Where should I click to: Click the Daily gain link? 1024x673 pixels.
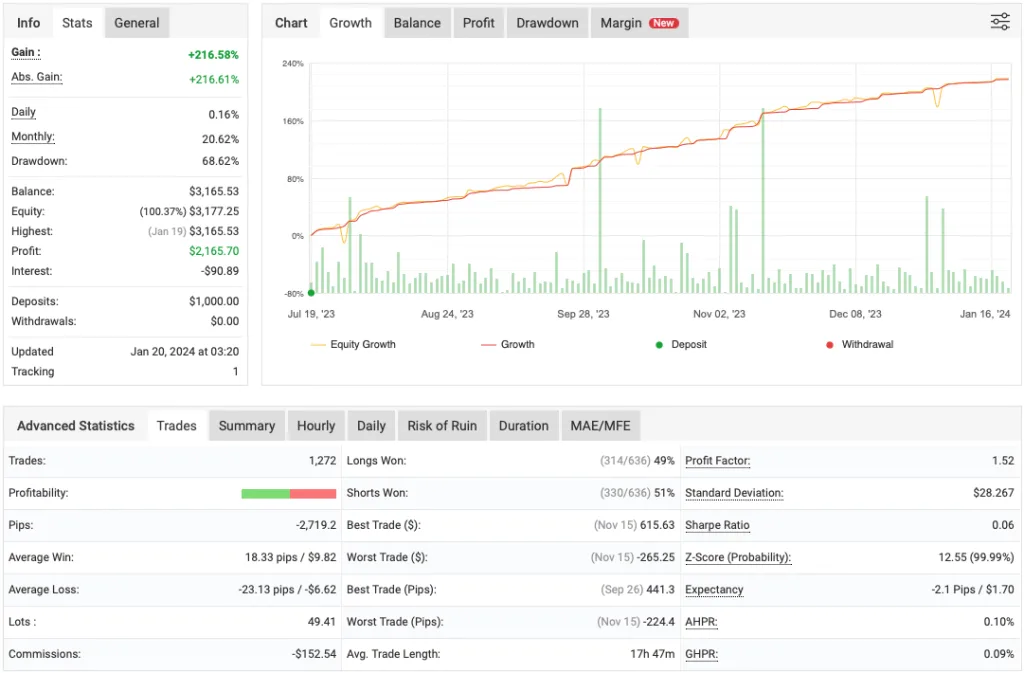[21, 112]
